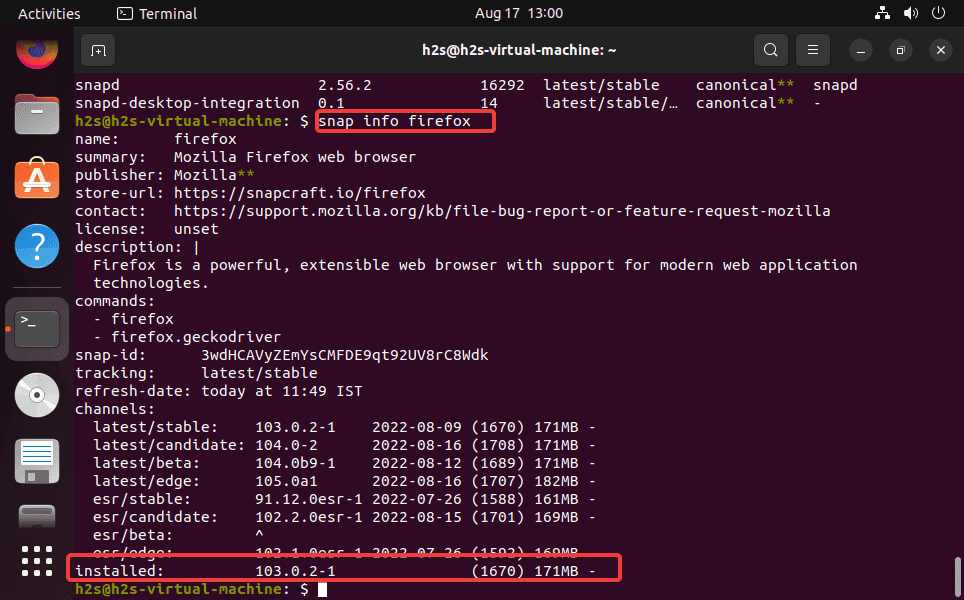Select the Terminal icon in the dock
Viewport: 964px width, 600px height.
(x=37, y=328)
